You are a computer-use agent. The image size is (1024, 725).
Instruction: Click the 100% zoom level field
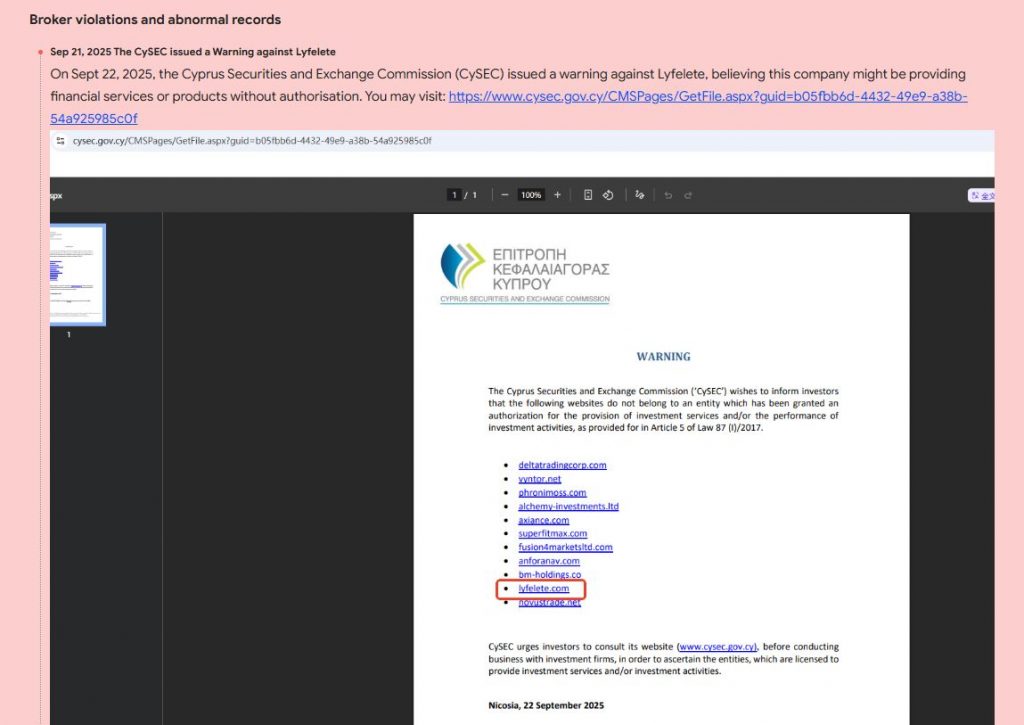531,195
